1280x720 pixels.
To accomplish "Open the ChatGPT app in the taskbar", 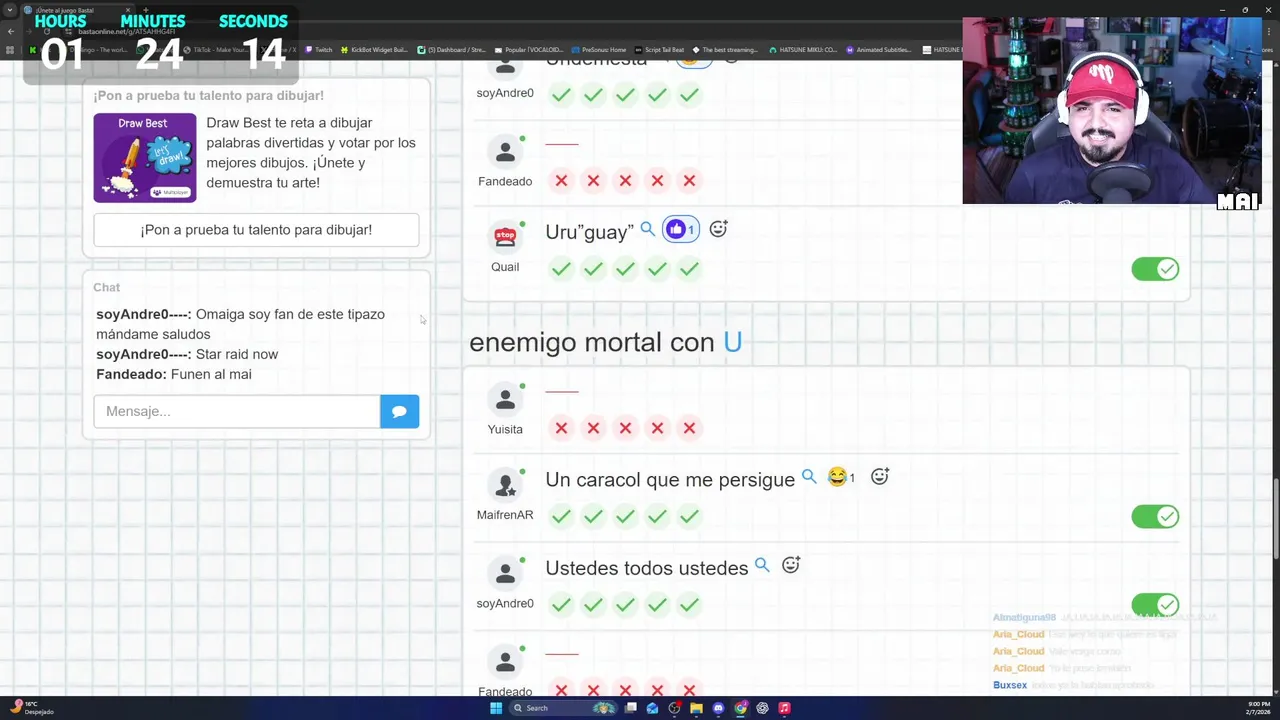I will [x=762, y=708].
